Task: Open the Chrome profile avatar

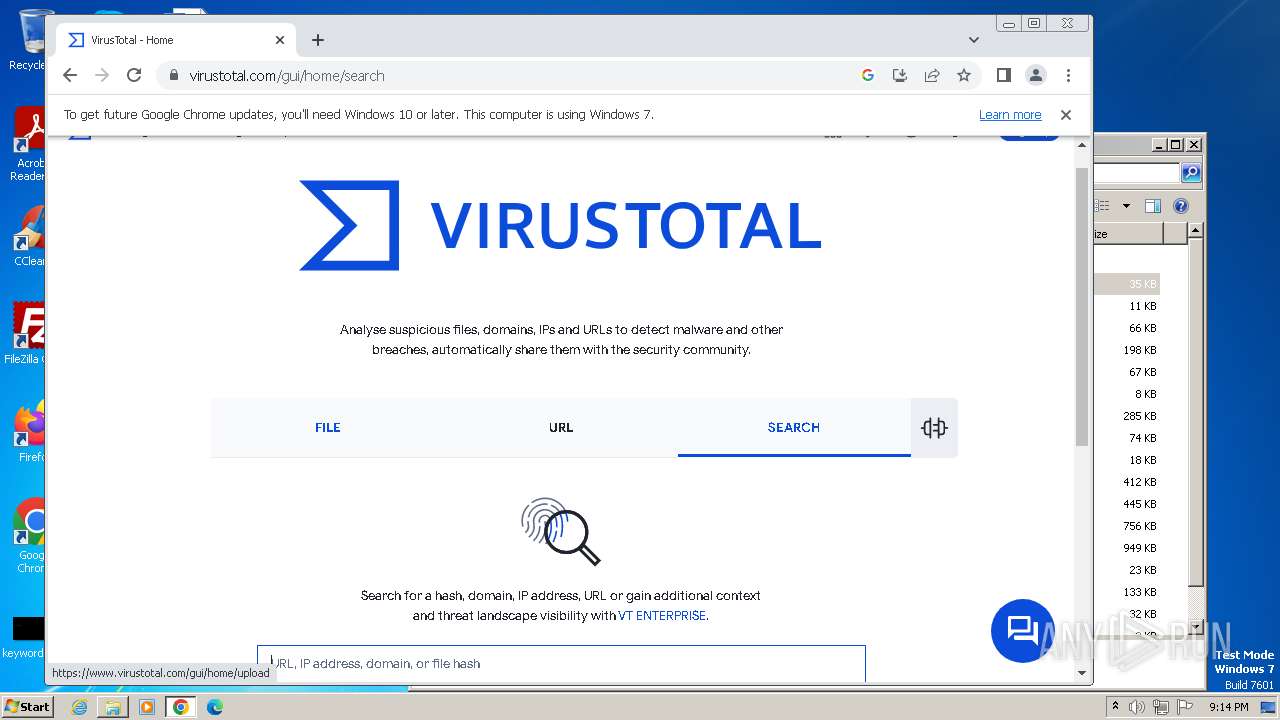Action: tap(1036, 75)
